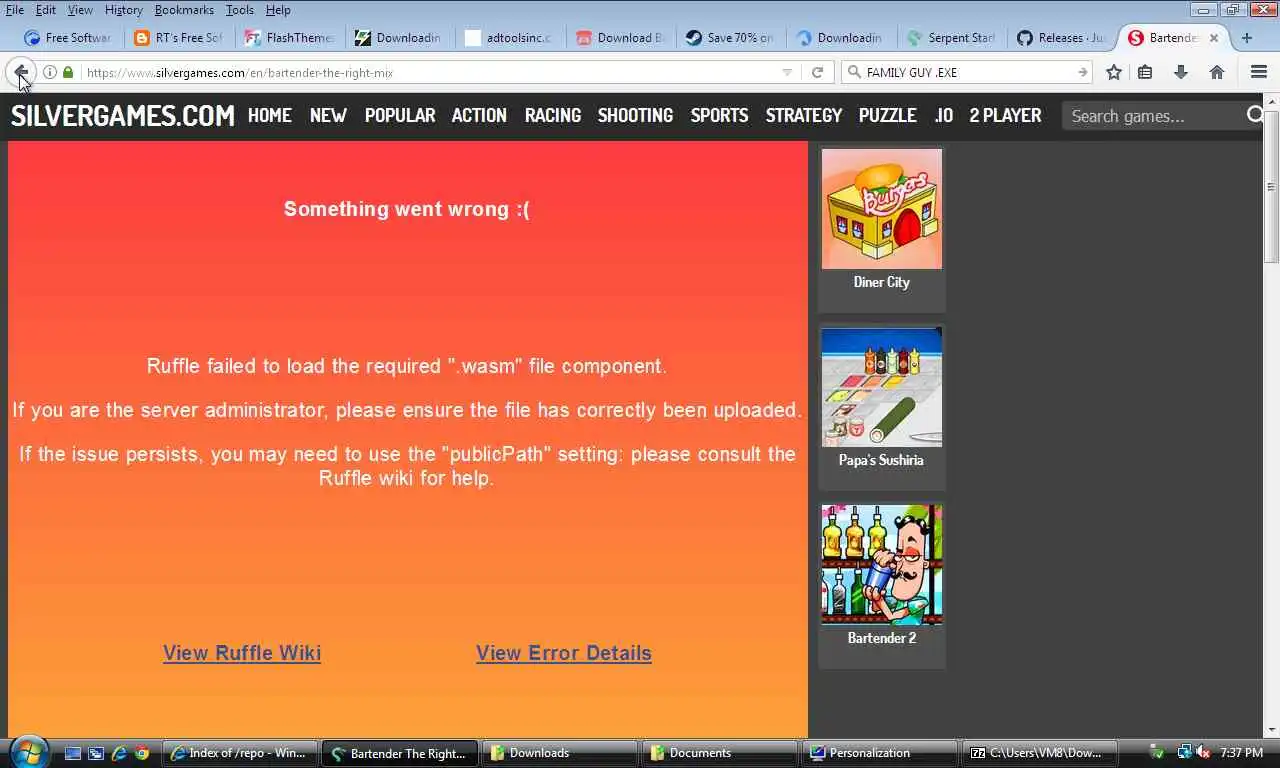The height and width of the screenshot is (768, 1280).
Task: Switch to Index of /repo taskbar window
Action: point(241,753)
